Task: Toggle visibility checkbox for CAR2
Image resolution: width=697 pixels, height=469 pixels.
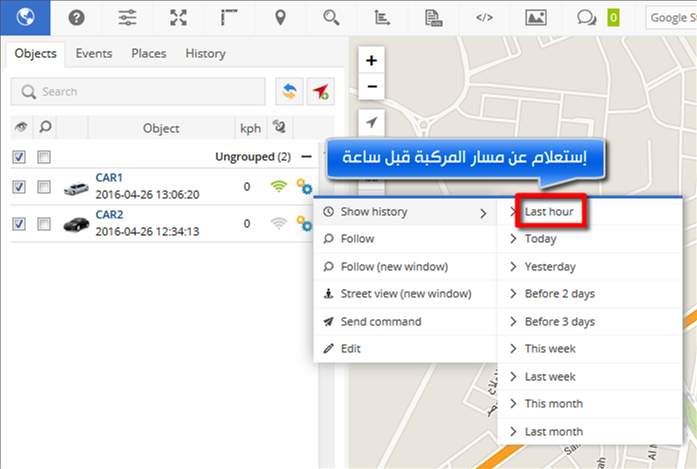Action: coord(19,224)
